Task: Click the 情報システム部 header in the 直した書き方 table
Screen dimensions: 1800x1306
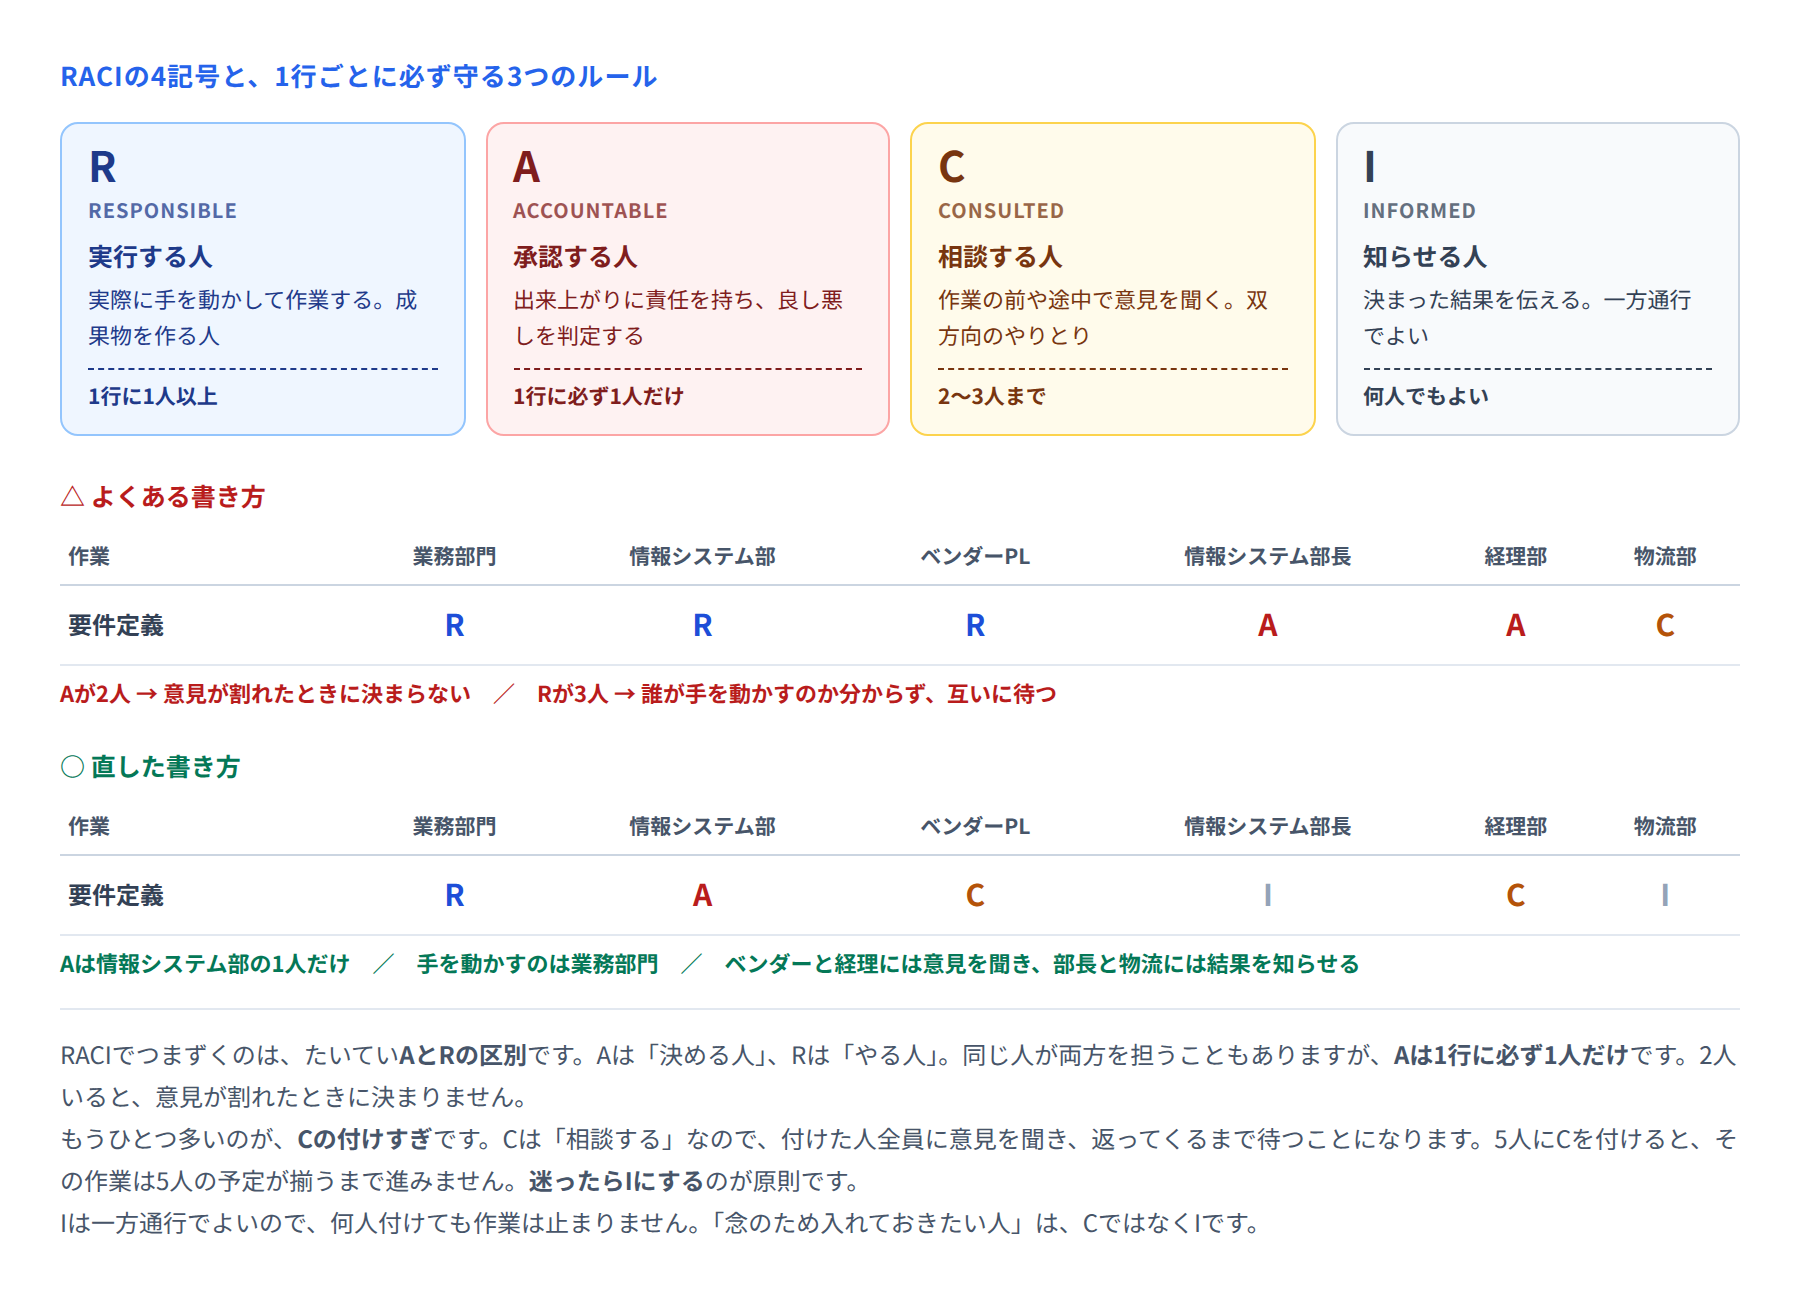Action: 703,827
